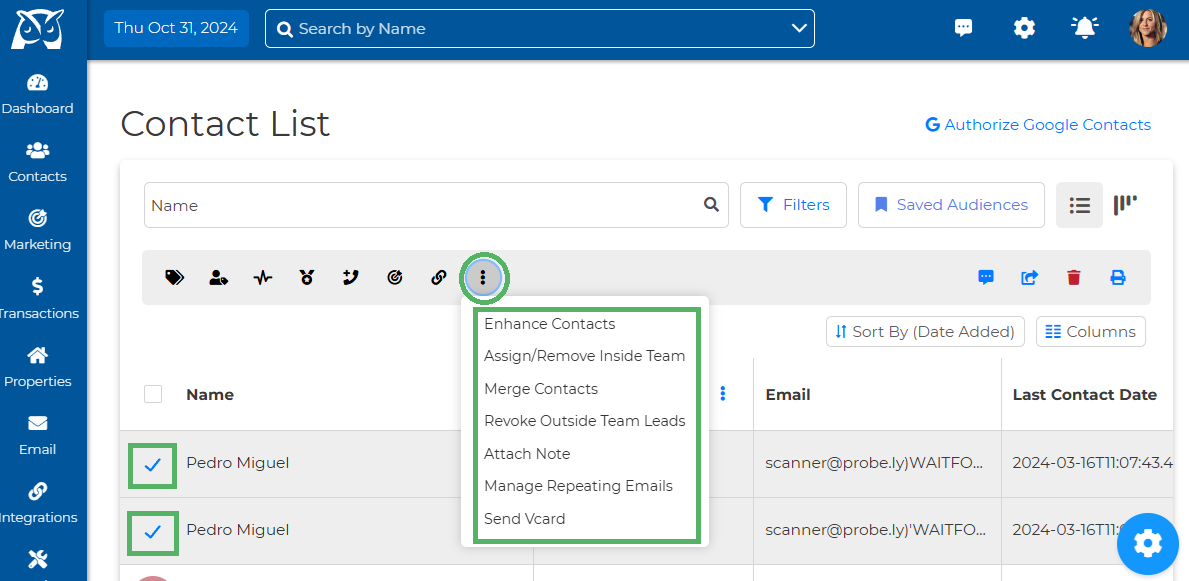The width and height of the screenshot is (1189, 581).
Task: Open second Pedro Miguel contact name
Action: pyautogui.click(x=237, y=529)
